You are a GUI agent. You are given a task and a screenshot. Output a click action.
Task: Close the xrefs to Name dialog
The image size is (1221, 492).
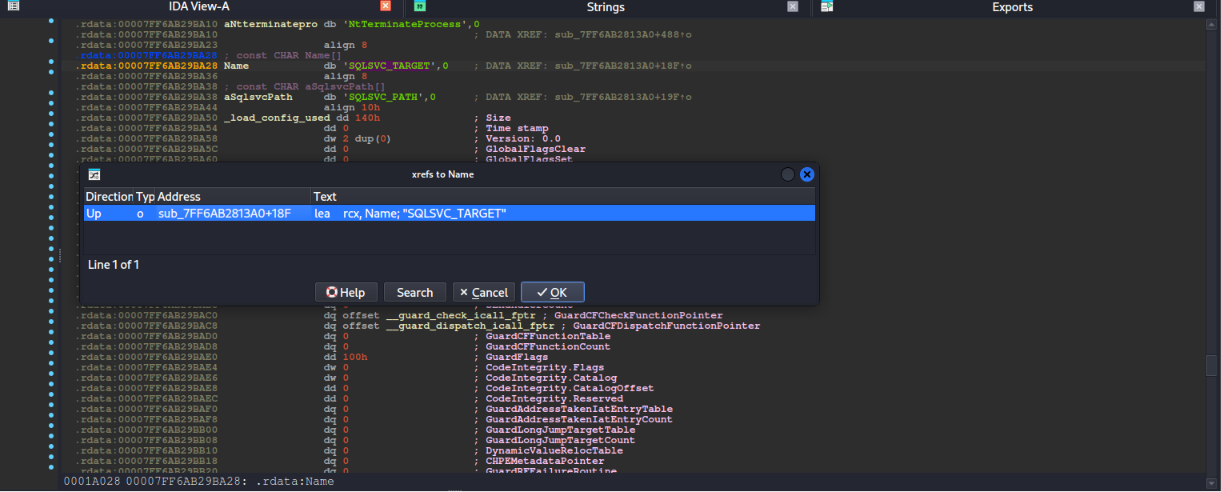pos(807,174)
